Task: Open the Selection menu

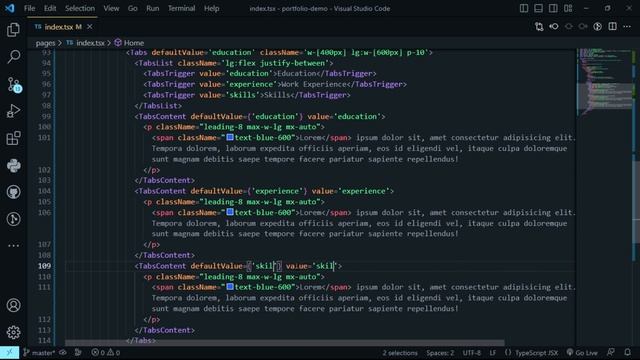Action: click(x=80, y=8)
